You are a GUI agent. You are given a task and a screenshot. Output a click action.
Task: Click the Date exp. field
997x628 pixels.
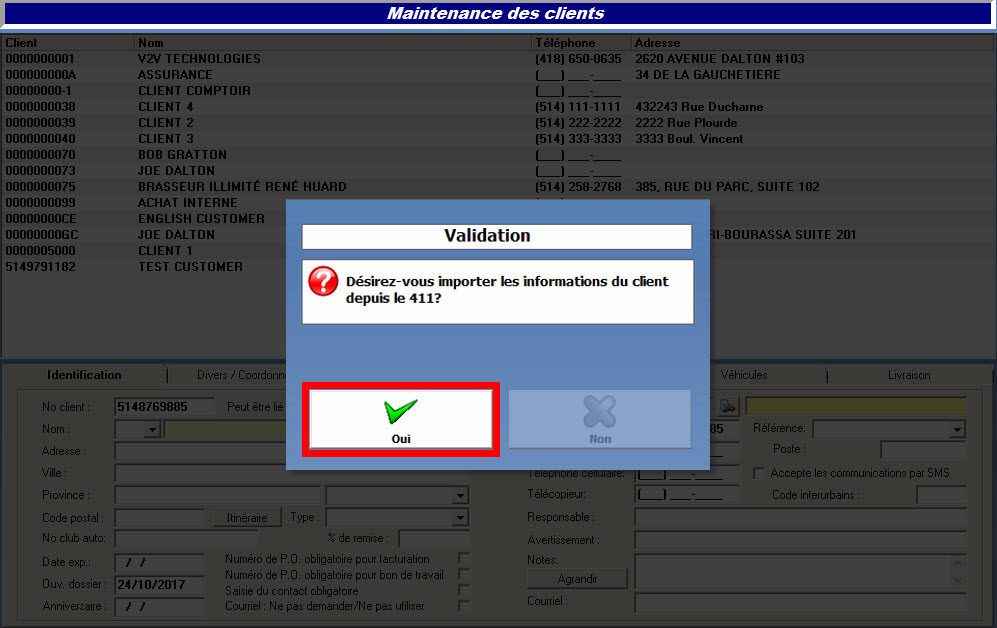pyautogui.click(x=160, y=563)
